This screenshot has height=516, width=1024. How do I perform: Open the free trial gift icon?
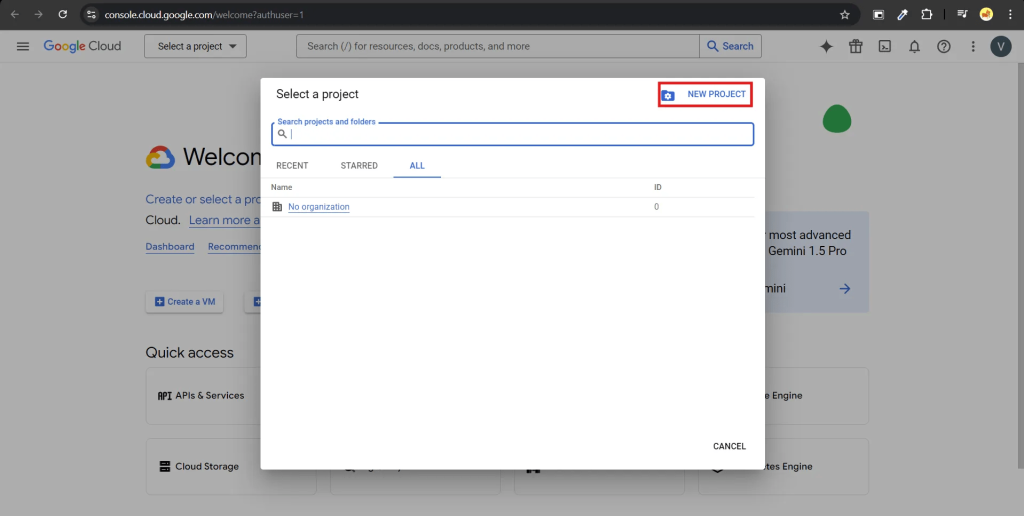[x=855, y=46]
